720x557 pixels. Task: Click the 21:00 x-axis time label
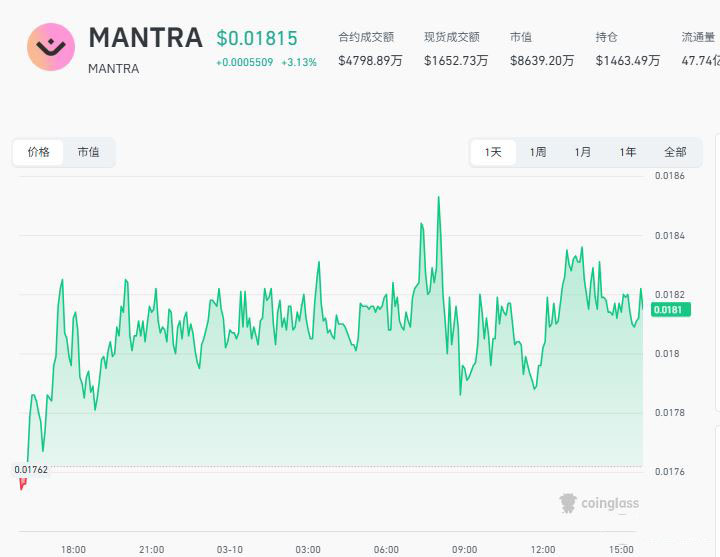coord(152,550)
